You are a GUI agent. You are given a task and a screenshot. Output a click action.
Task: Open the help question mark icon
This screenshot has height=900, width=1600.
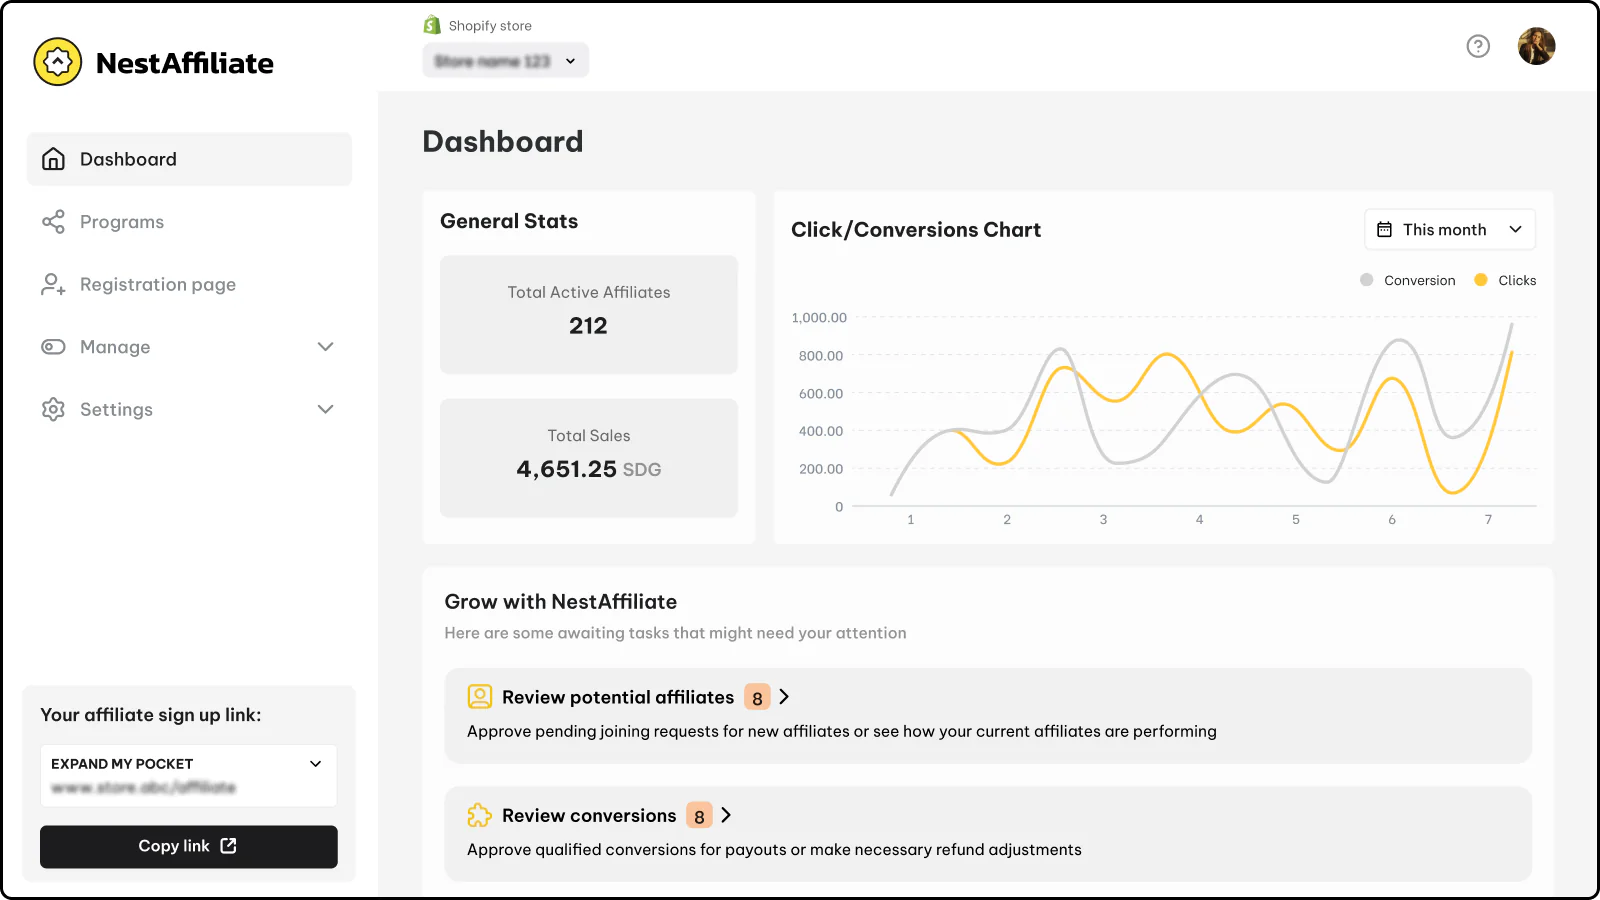1478,46
